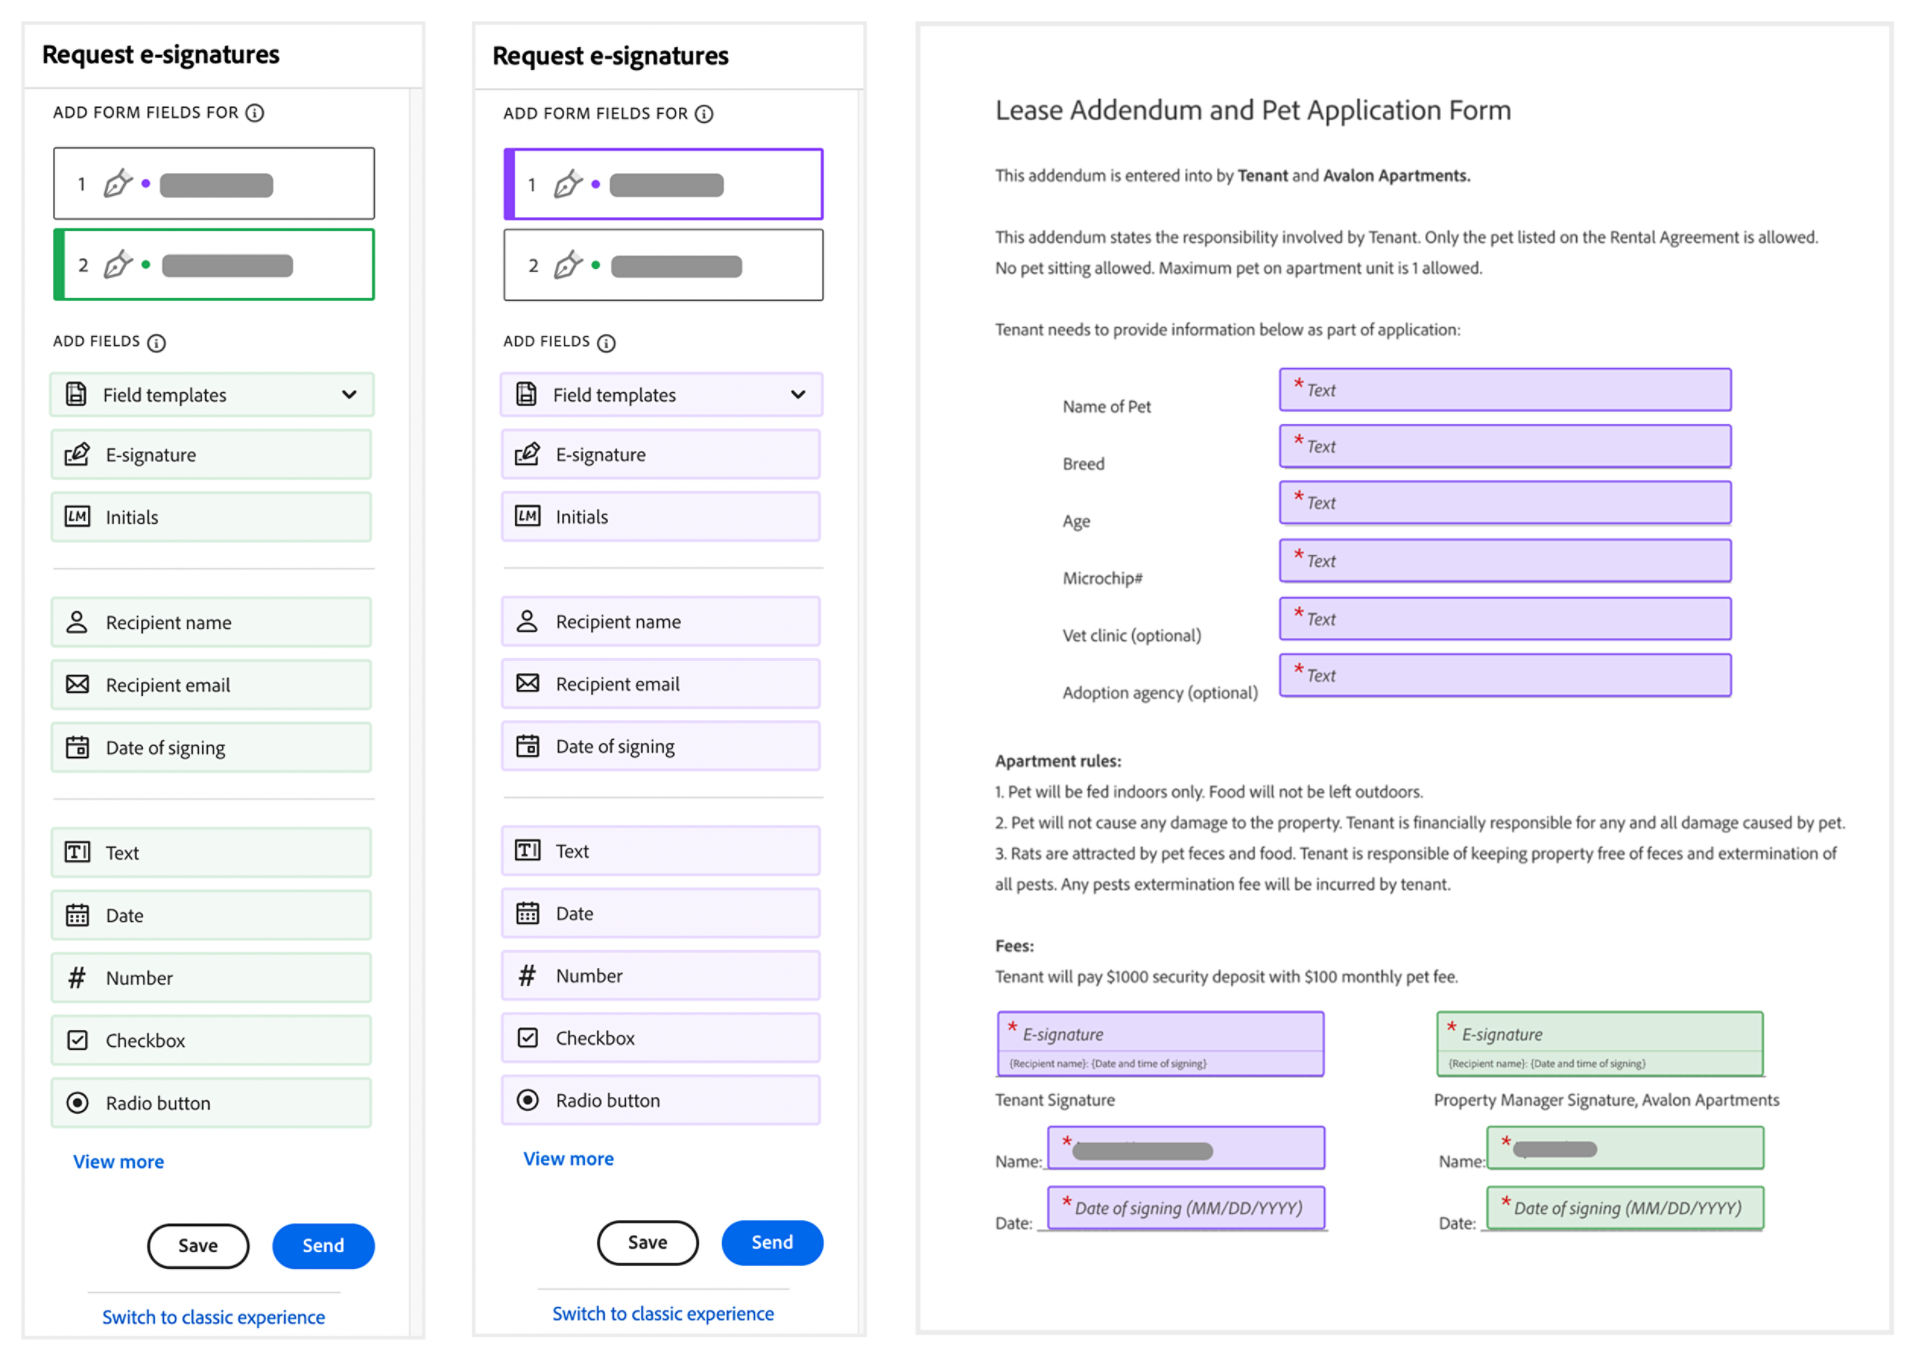Image resolution: width=1920 pixels, height=1359 pixels.
Task: Click View more to show additional fields
Action: coord(118,1161)
